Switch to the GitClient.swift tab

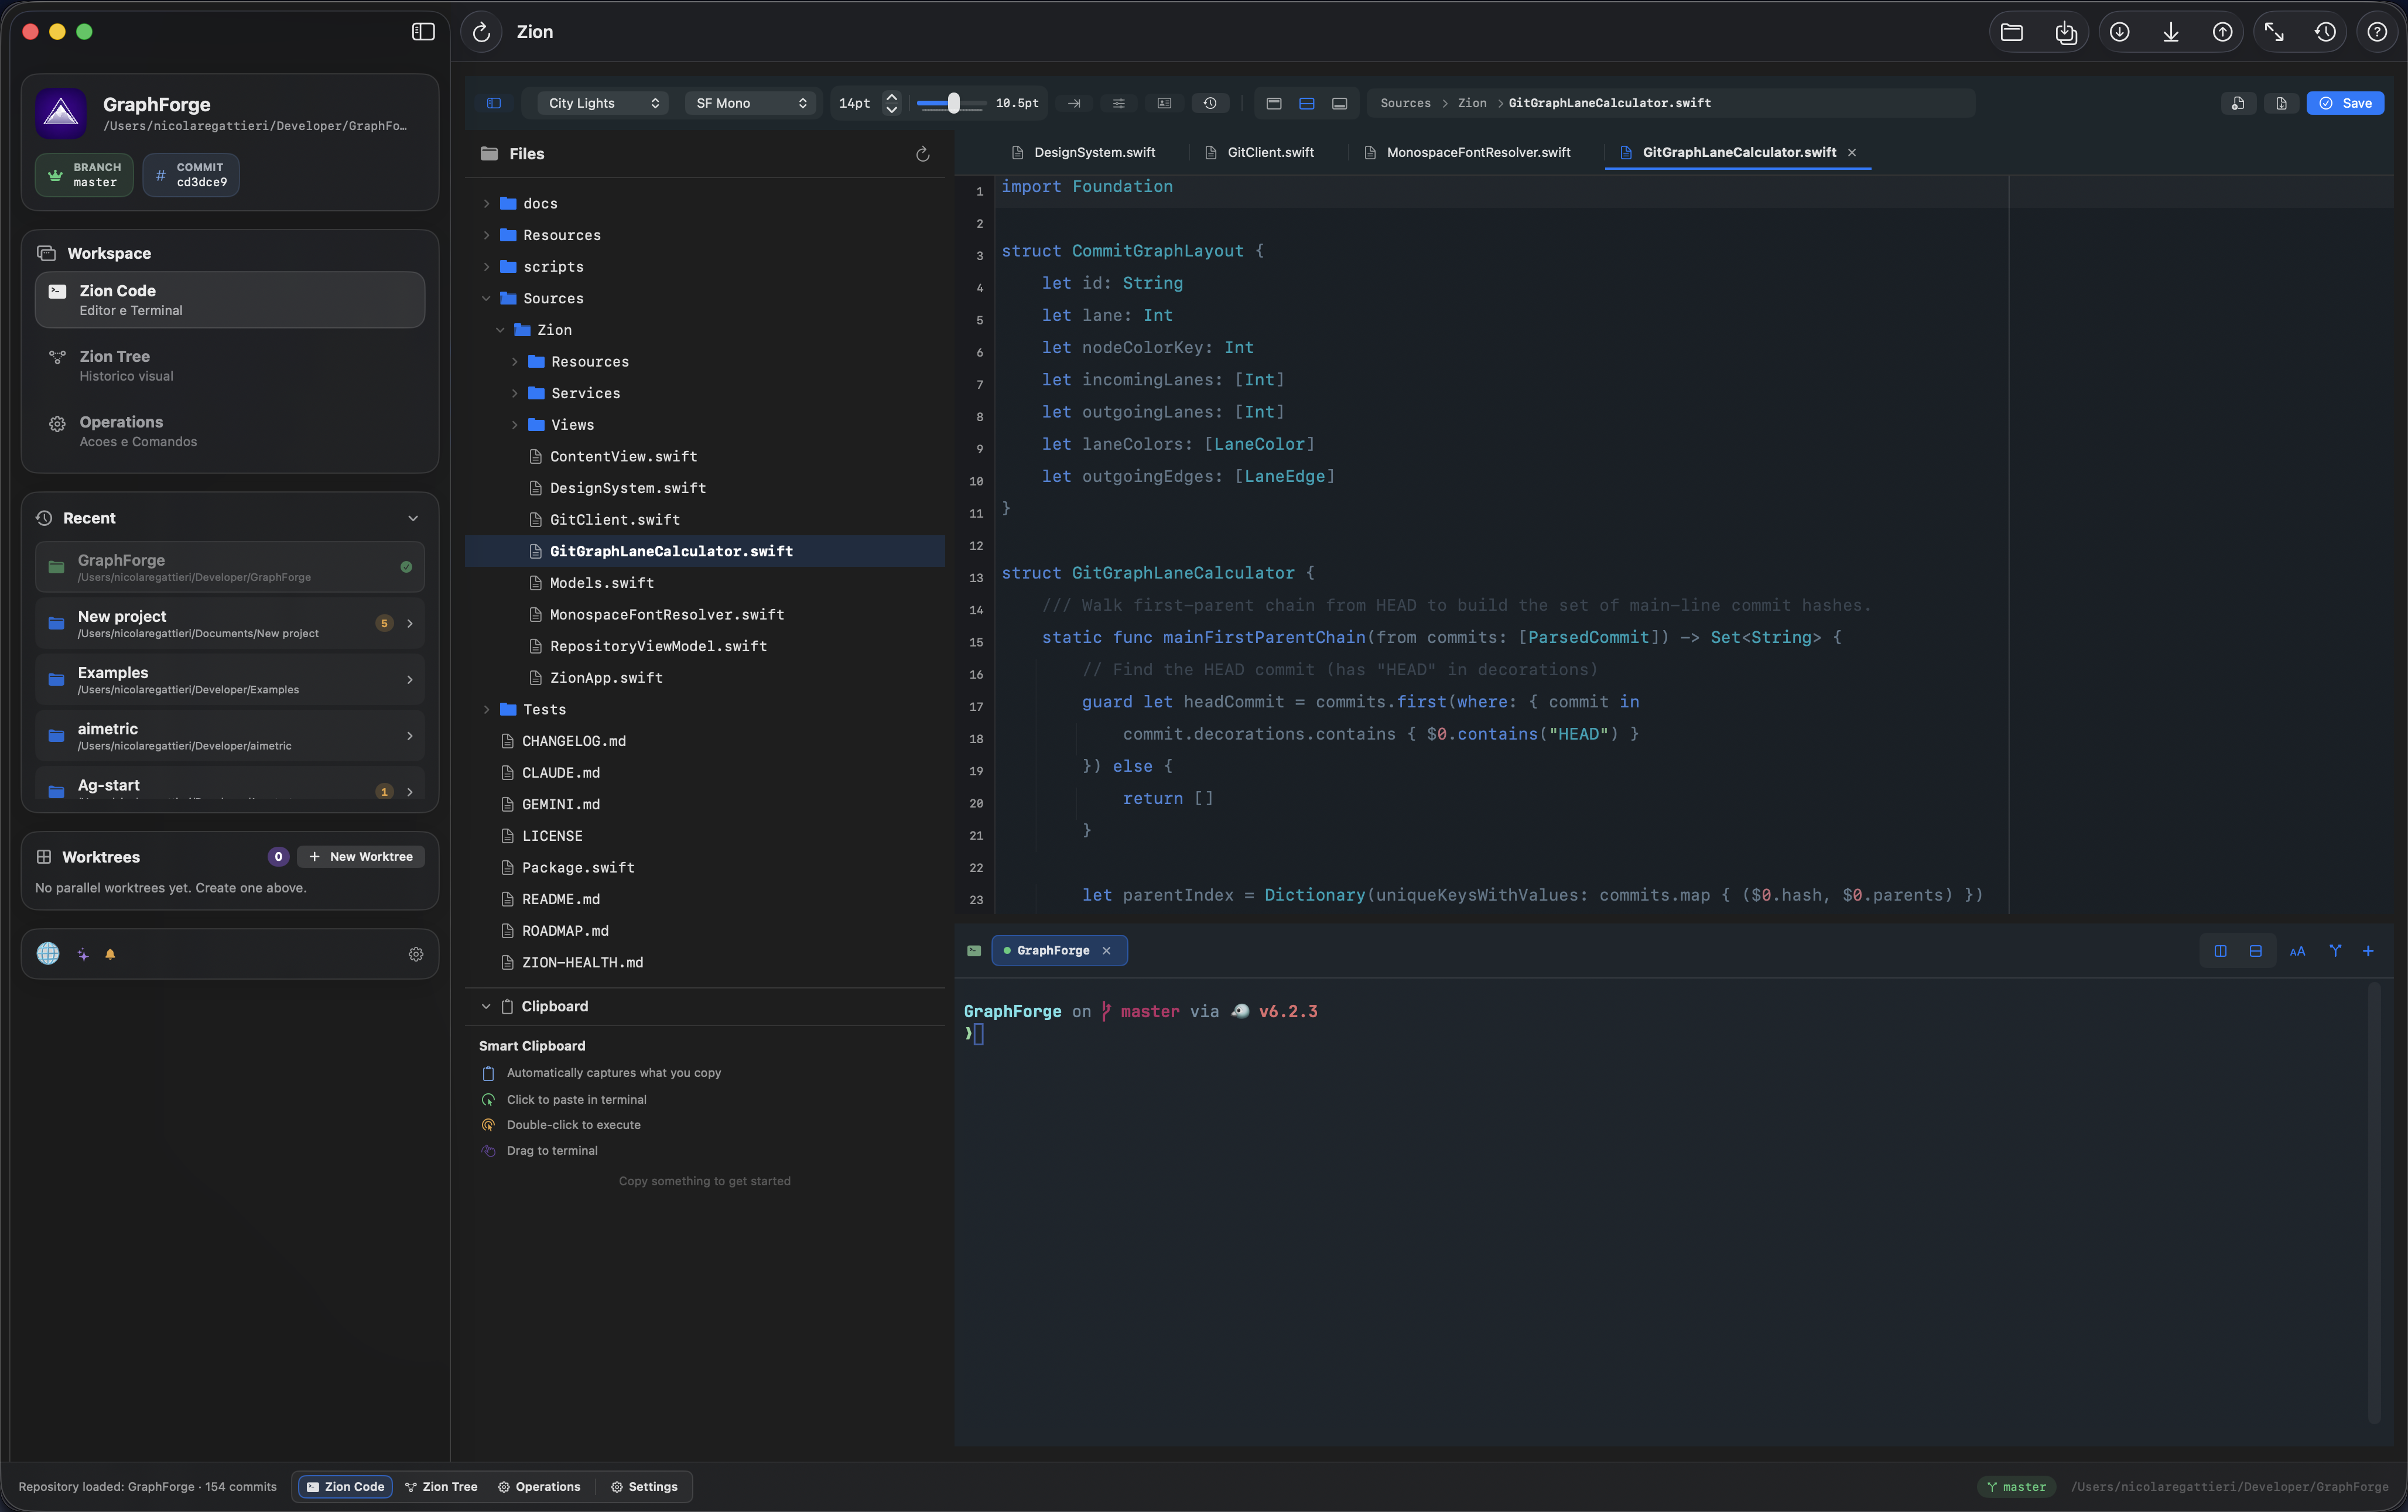pos(1269,152)
